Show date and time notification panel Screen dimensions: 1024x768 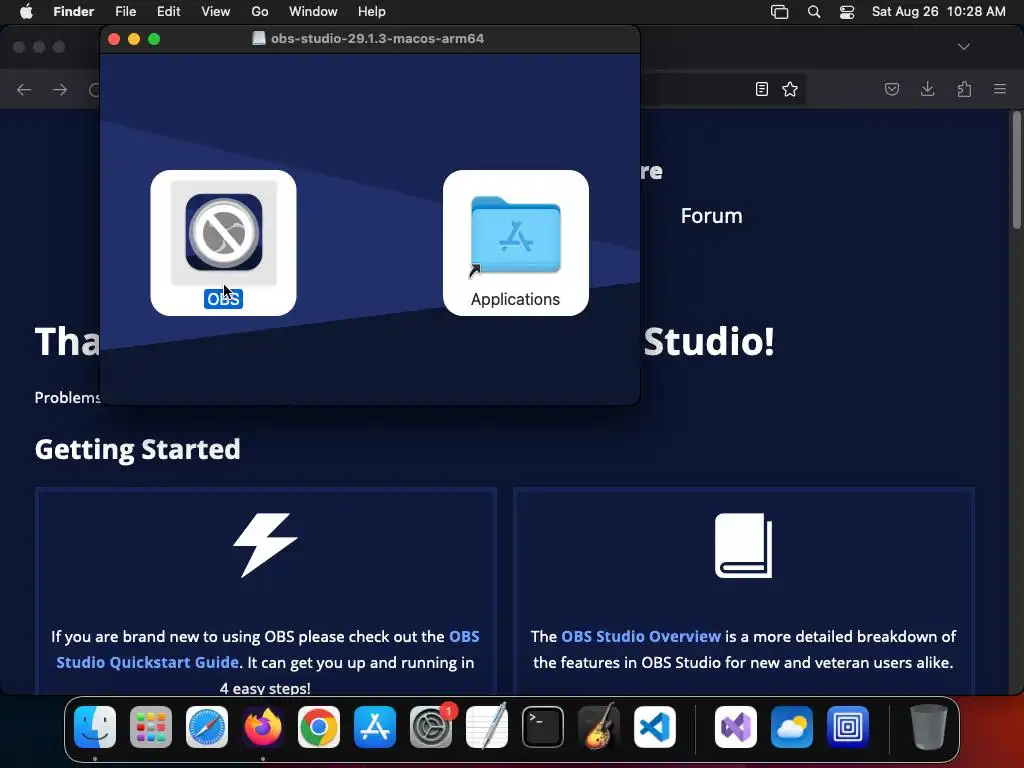[938, 12]
